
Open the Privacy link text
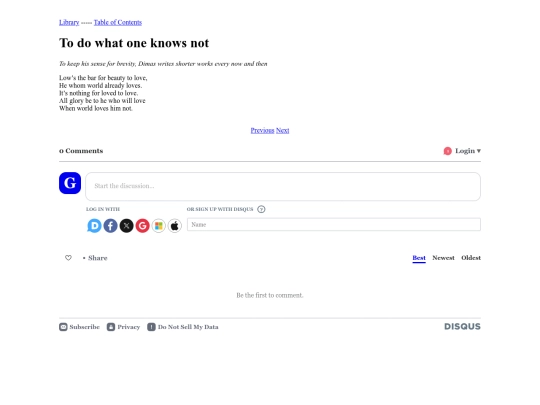(x=128, y=327)
